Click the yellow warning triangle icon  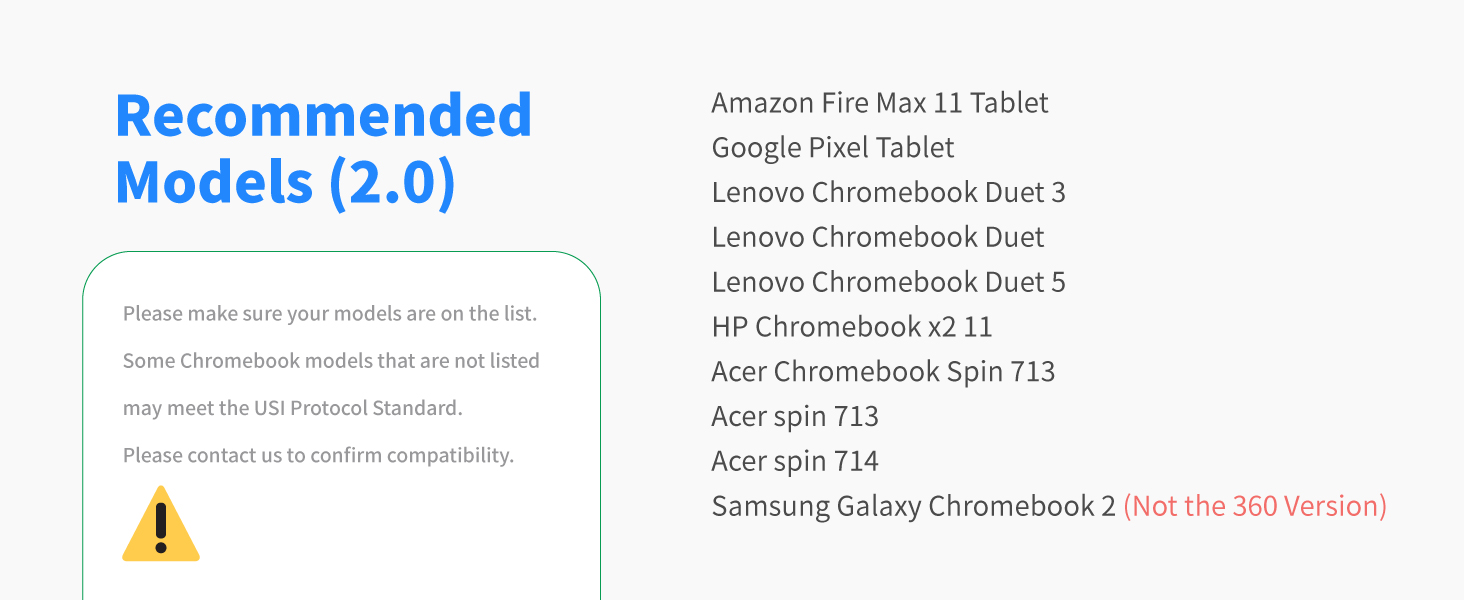(x=161, y=524)
